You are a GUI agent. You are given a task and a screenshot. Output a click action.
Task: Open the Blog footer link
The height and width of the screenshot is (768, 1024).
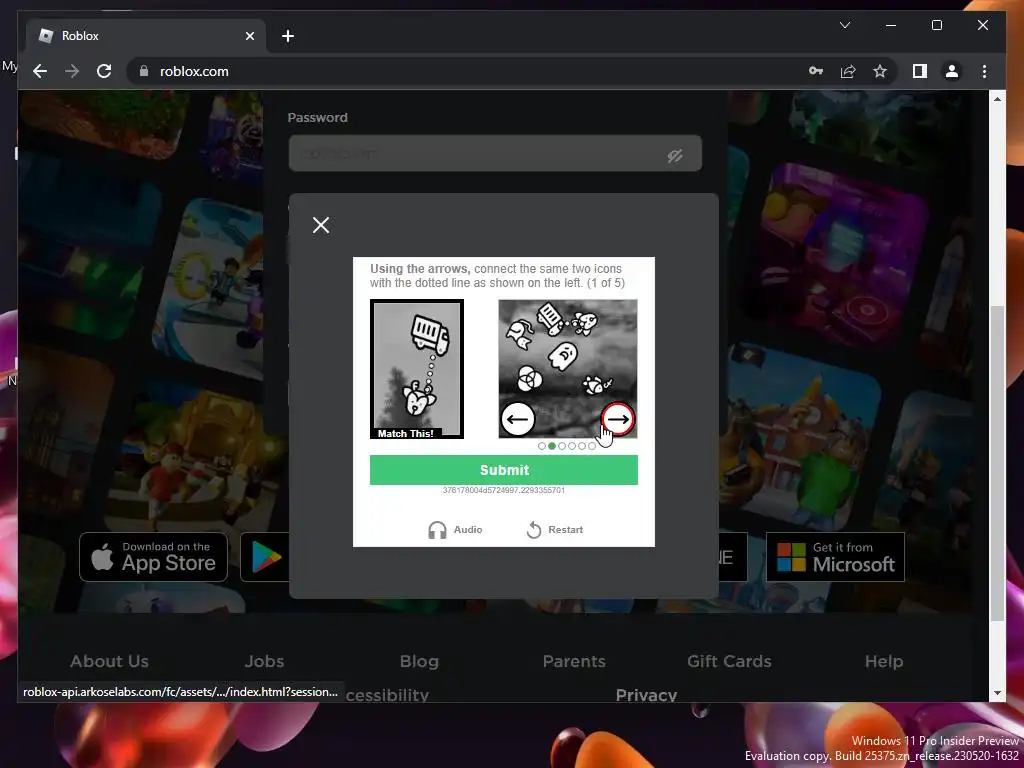point(419,662)
